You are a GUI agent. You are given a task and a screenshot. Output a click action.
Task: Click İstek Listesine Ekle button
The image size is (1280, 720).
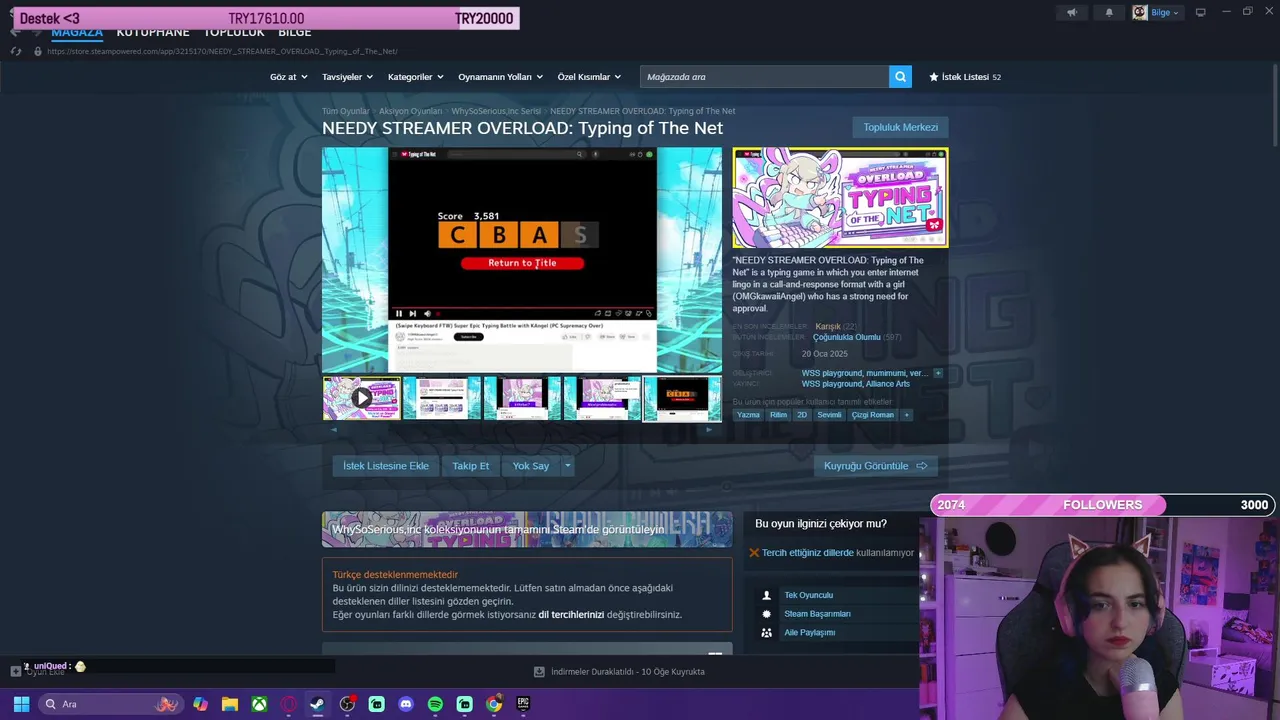tap(386, 466)
